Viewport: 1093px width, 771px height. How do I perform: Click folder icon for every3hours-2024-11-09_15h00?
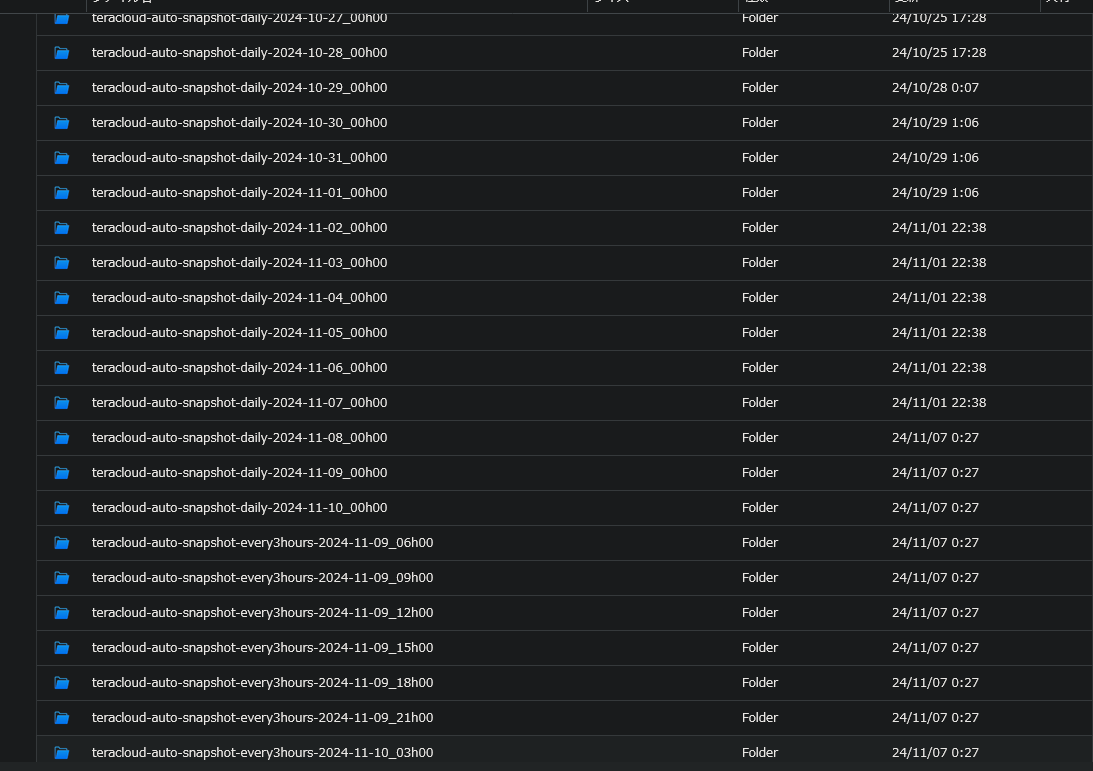(x=61, y=648)
